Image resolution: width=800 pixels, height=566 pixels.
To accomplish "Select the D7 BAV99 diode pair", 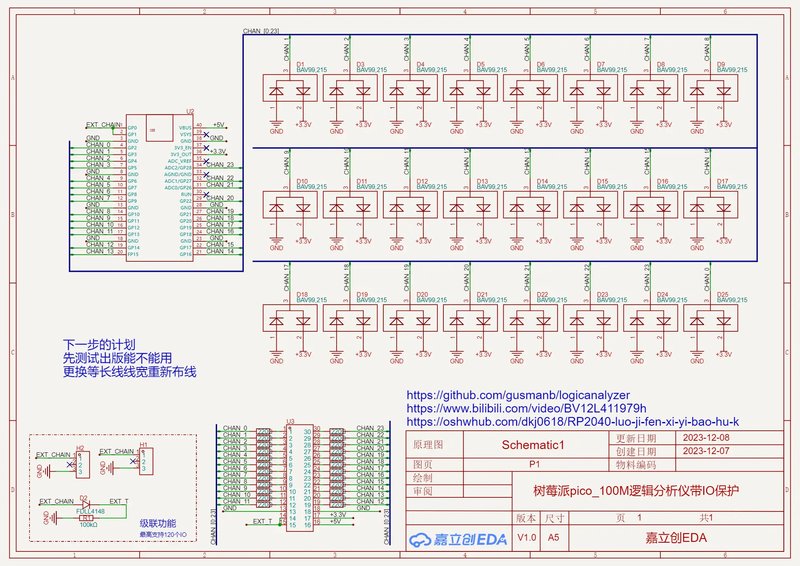I will click(x=590, y=88).
